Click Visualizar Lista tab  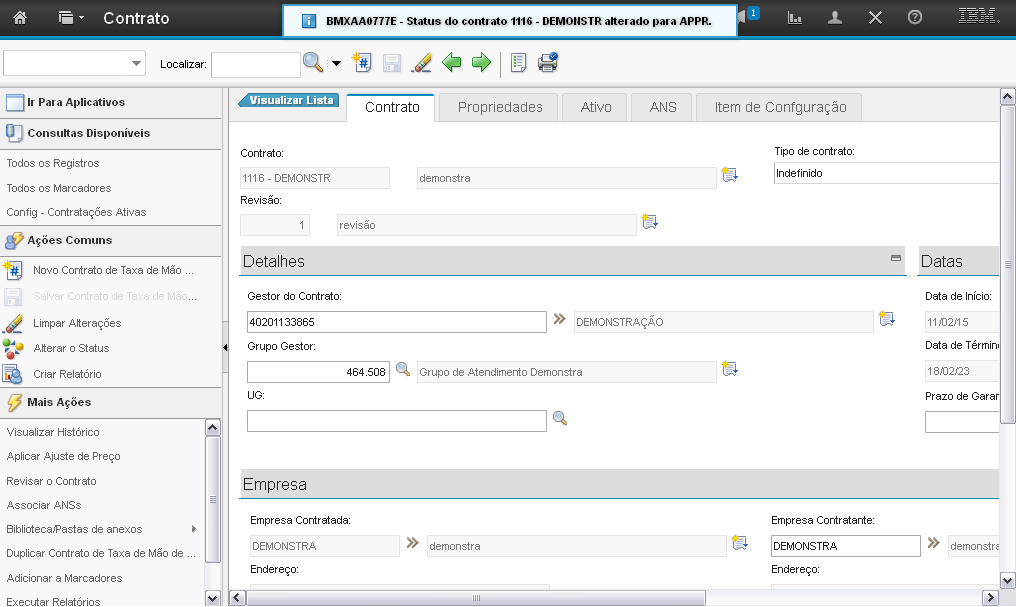click(x=289, y=100)
